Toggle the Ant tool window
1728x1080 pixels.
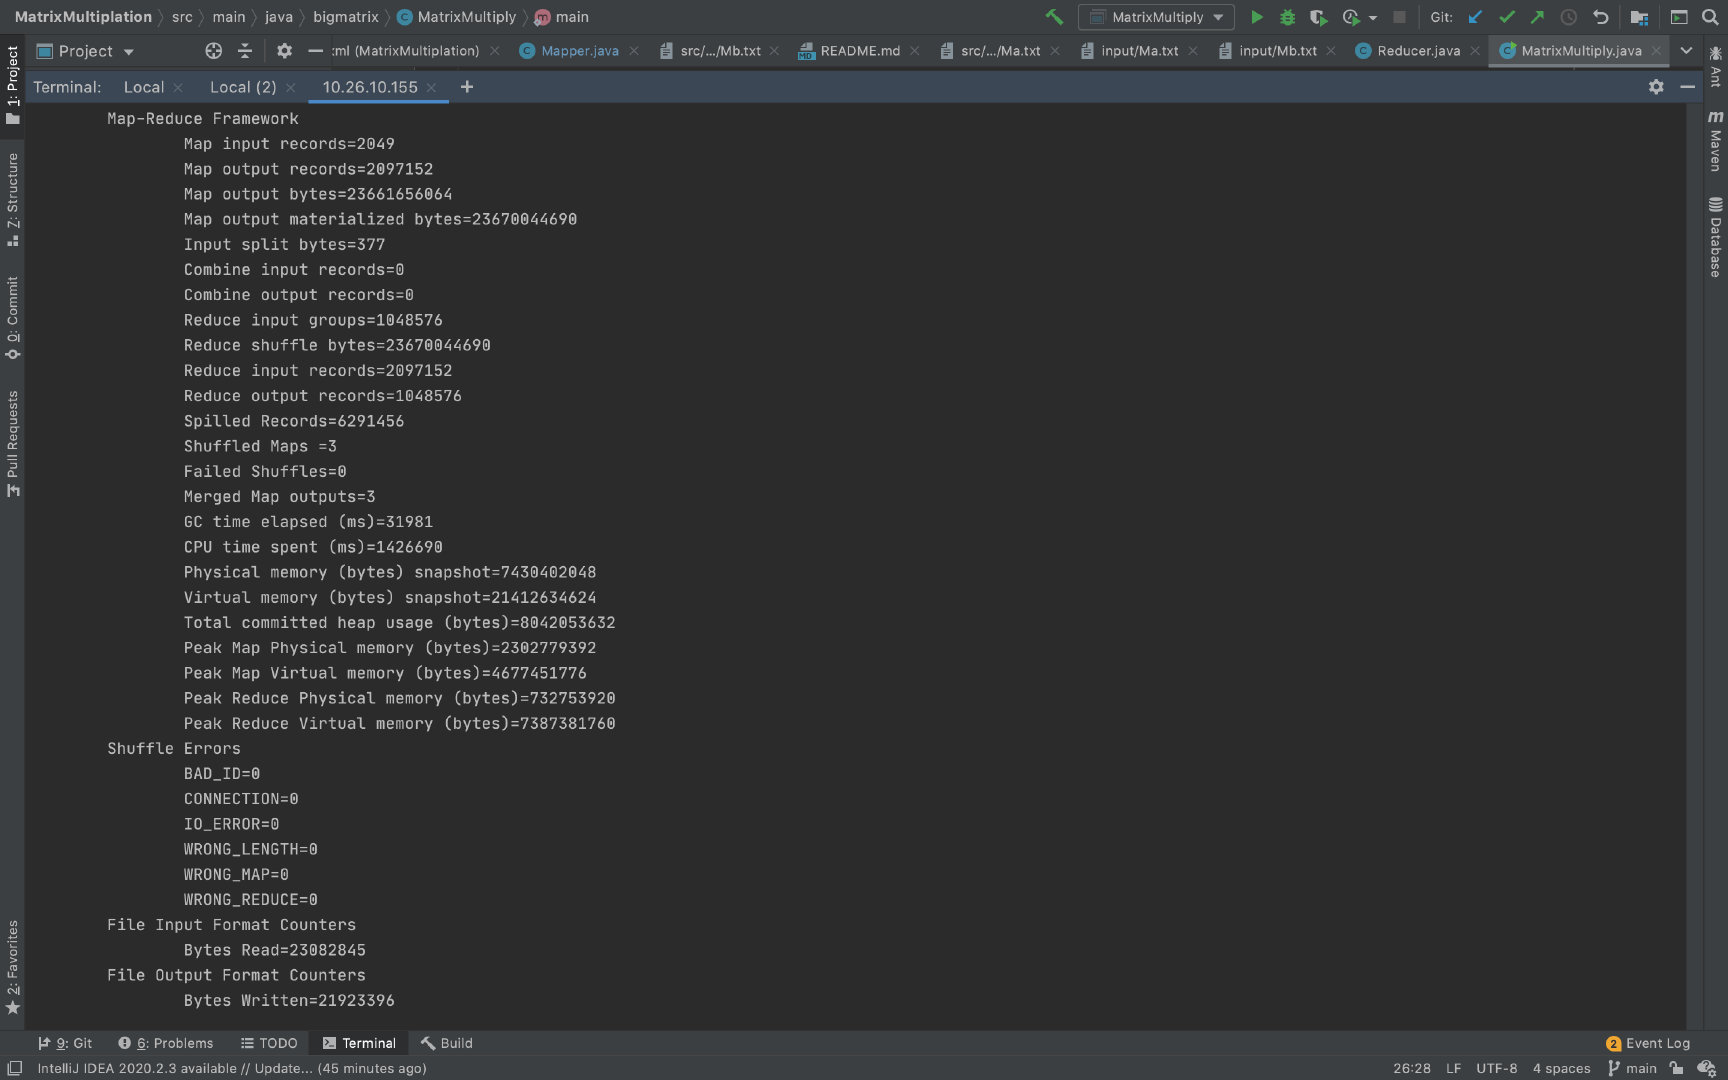[1716, 66]
